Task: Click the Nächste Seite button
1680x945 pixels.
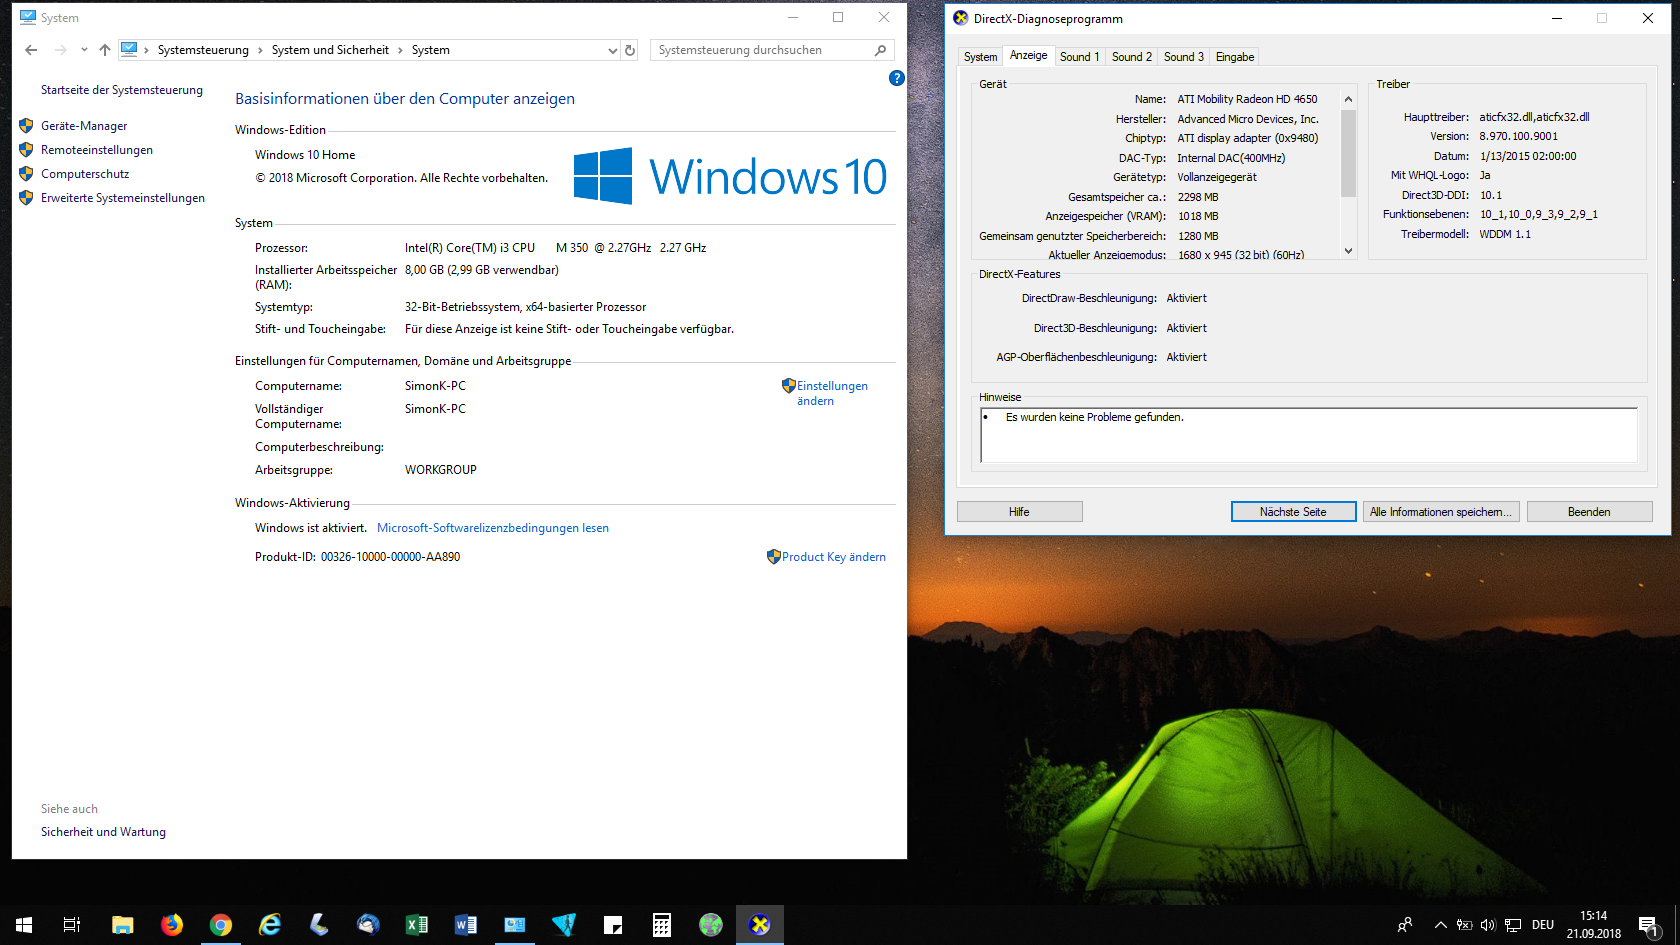Action: pos(1293,512)
